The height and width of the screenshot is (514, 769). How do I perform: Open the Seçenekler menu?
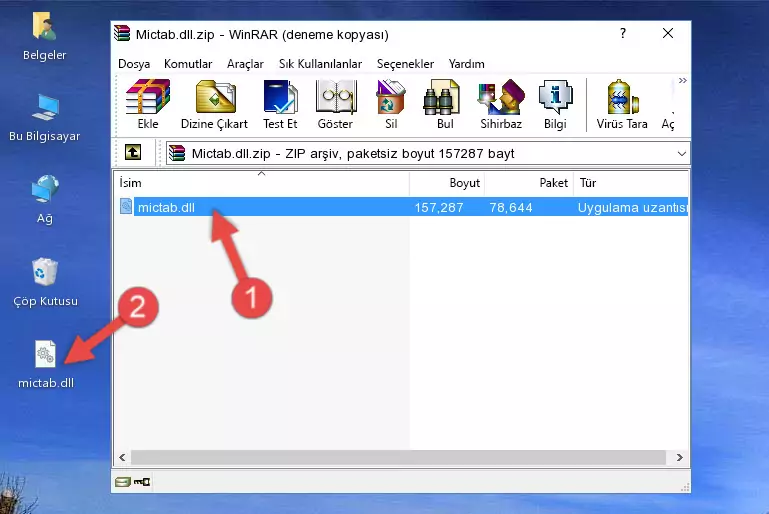405,64
